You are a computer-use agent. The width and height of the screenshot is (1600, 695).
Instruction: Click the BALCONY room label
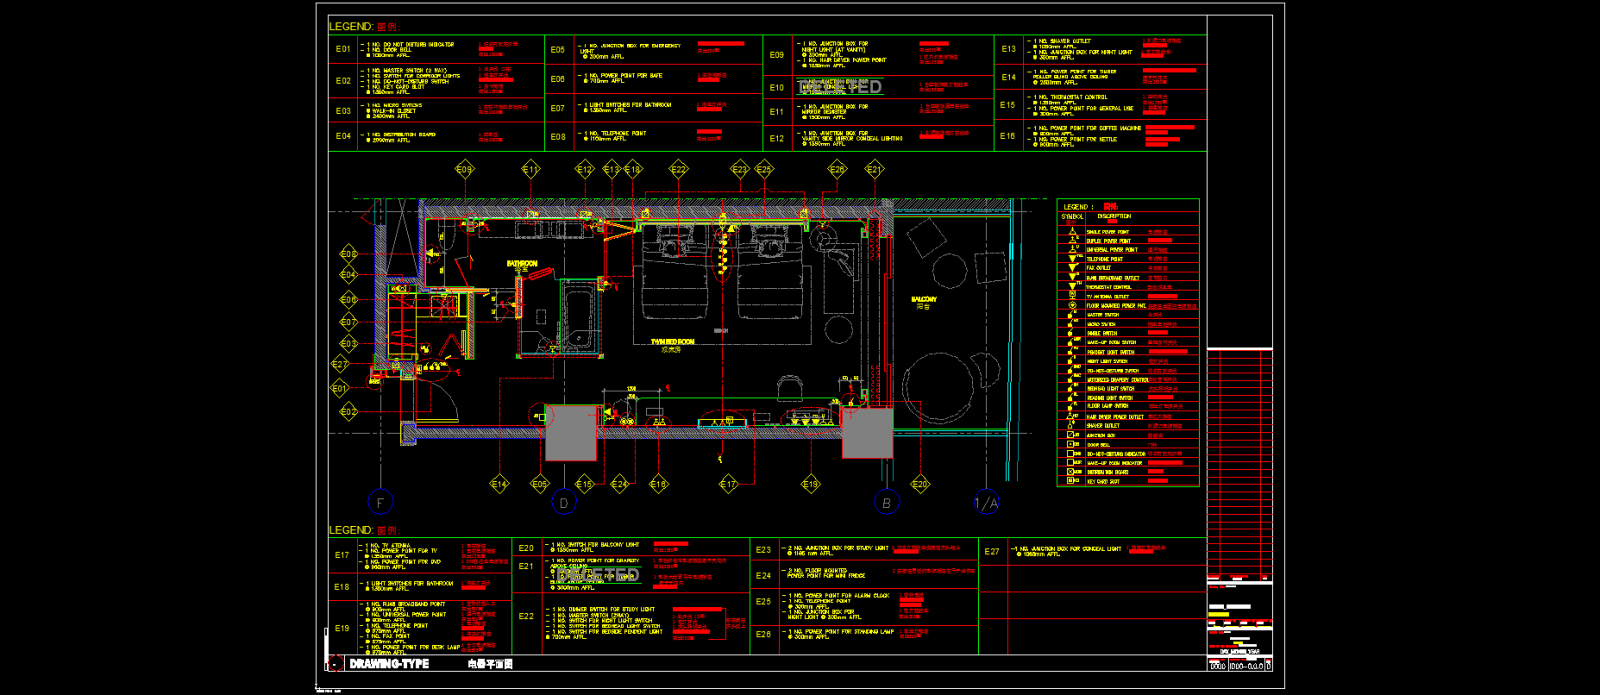(924, 299)
